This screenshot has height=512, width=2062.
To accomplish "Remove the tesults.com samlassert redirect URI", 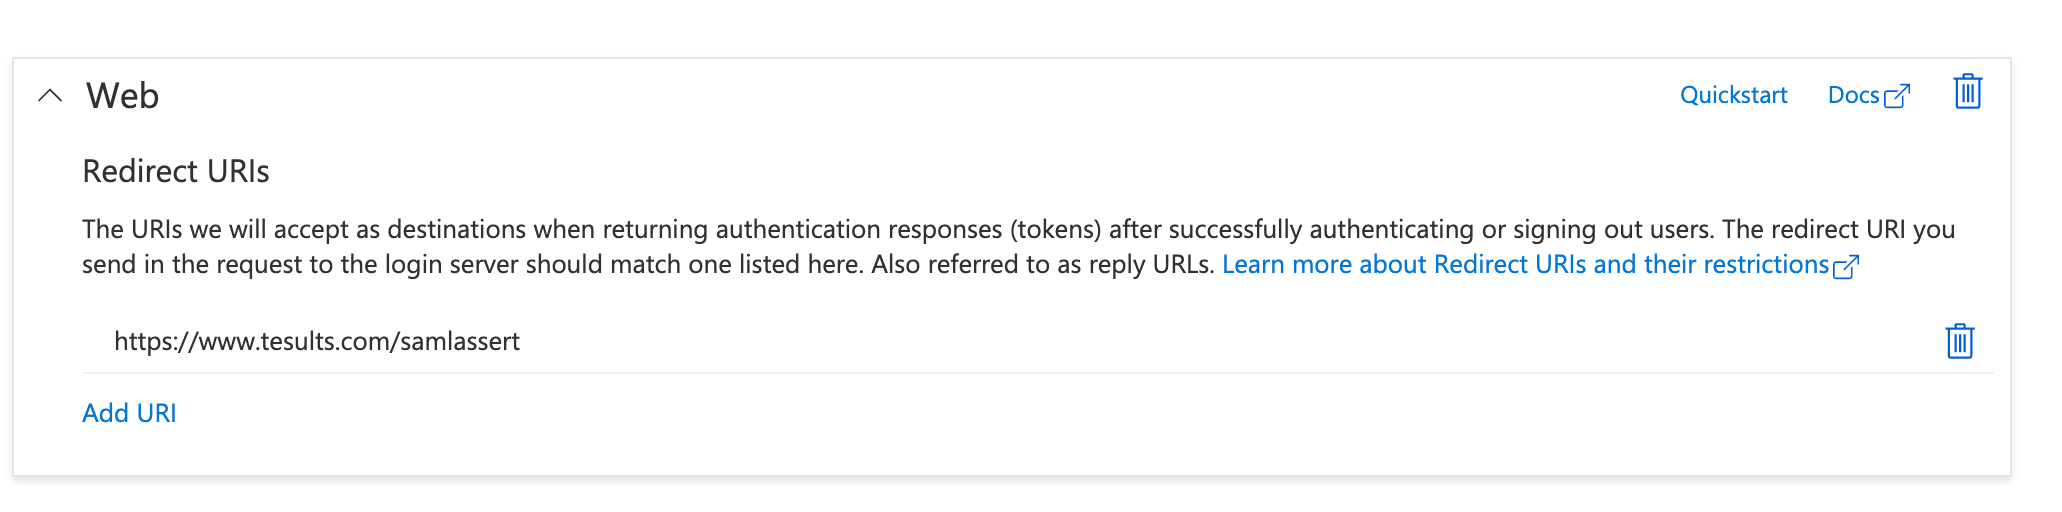I will point(1959,341).
